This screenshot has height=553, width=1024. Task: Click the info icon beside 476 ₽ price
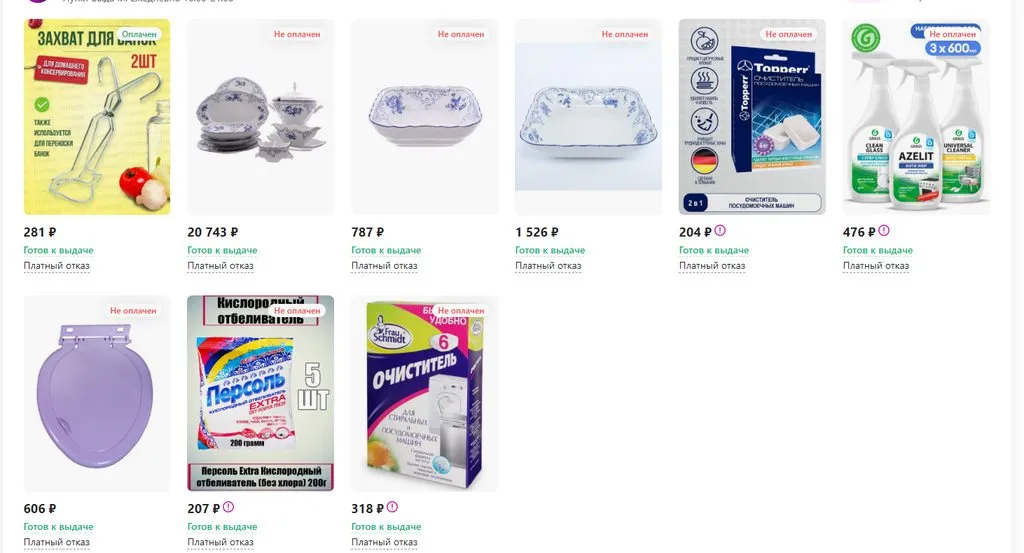tap(884, 230)
